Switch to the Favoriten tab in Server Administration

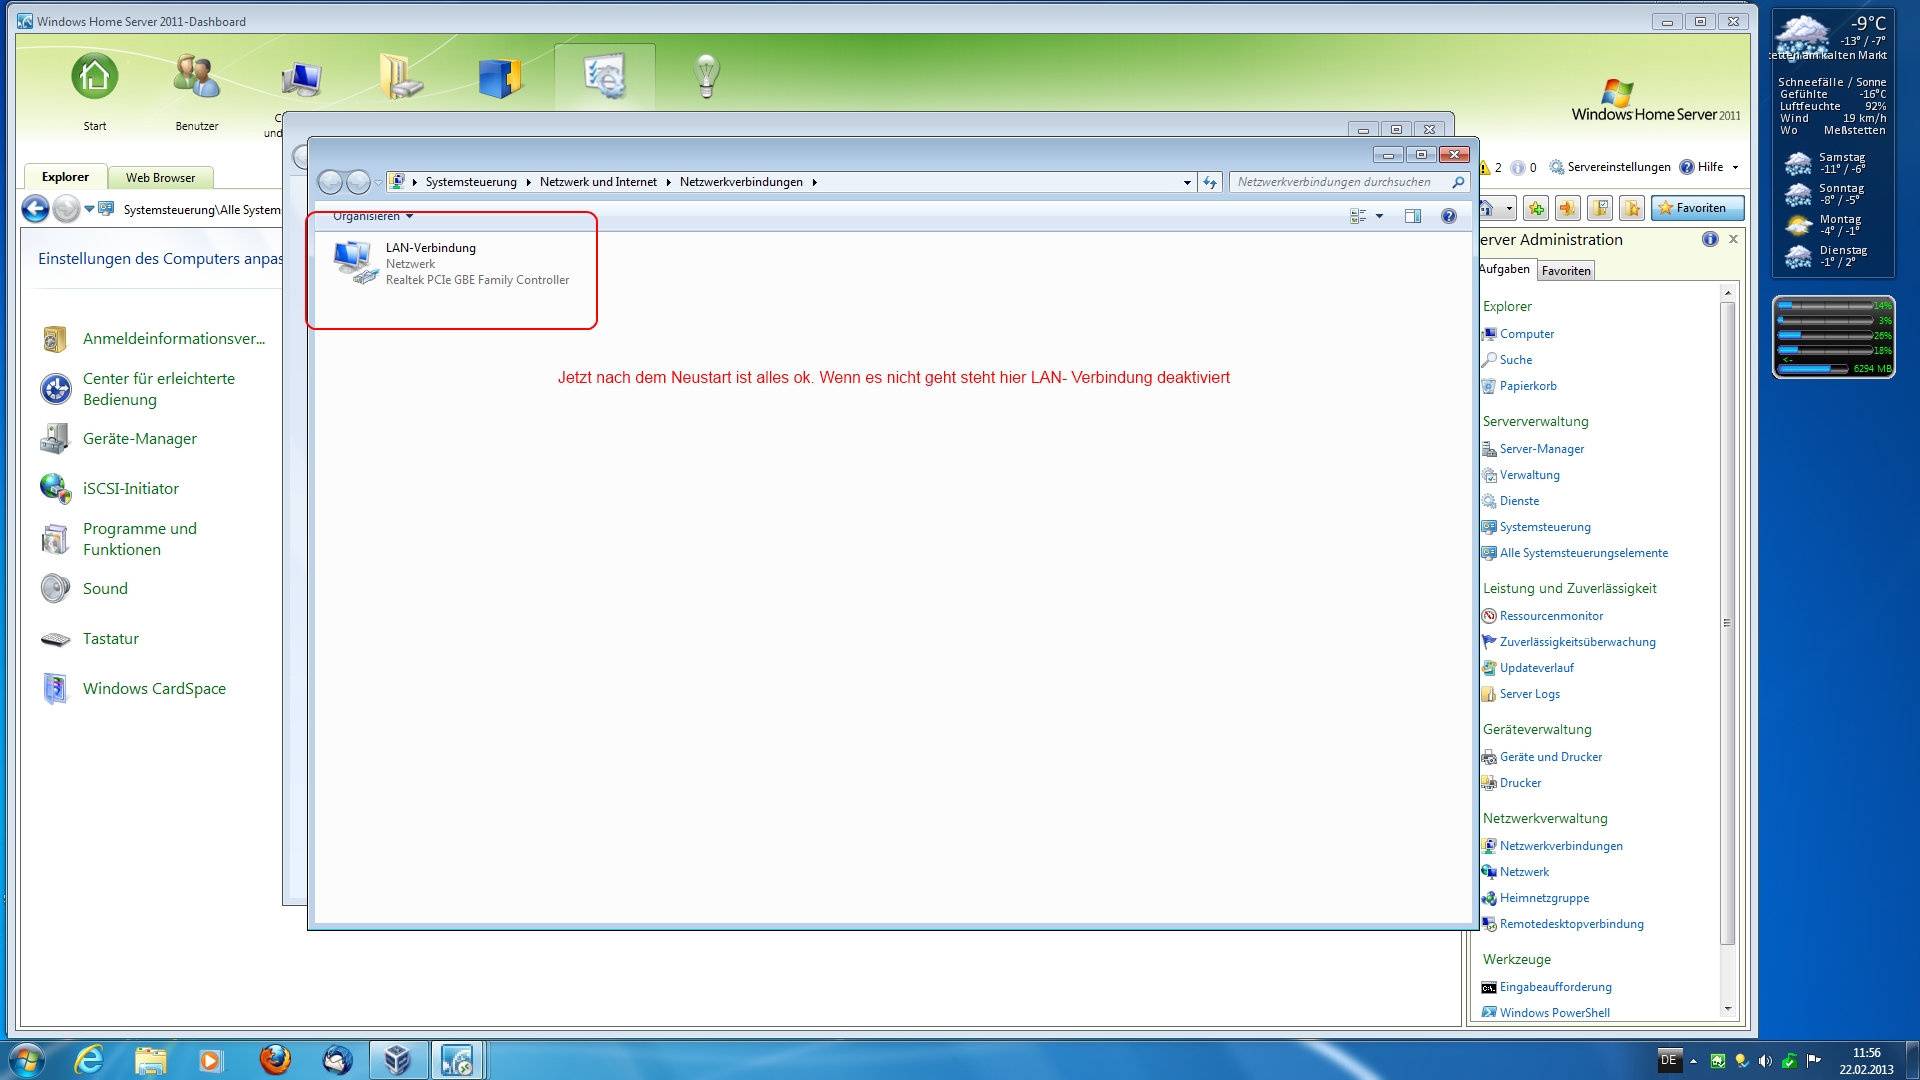coord(1566,271)
